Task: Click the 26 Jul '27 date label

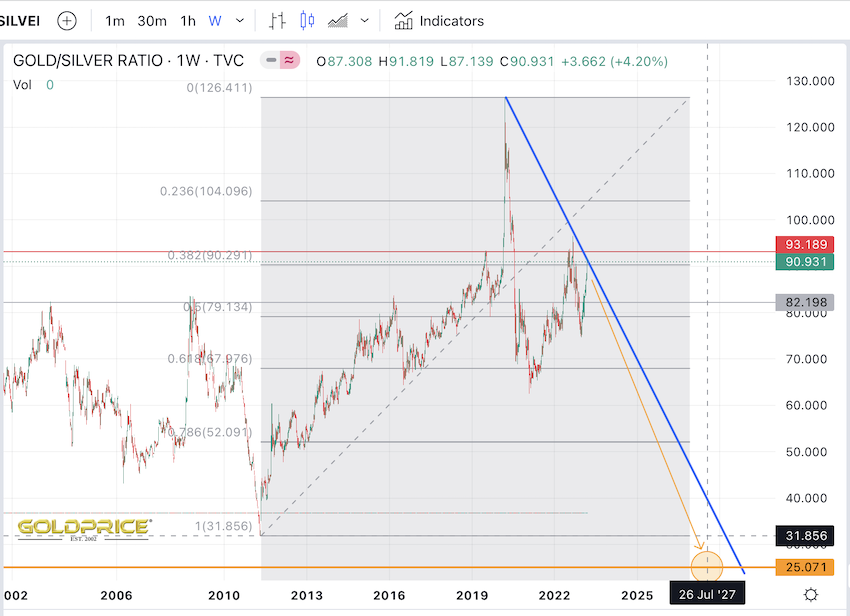Action: coord(707,594)
